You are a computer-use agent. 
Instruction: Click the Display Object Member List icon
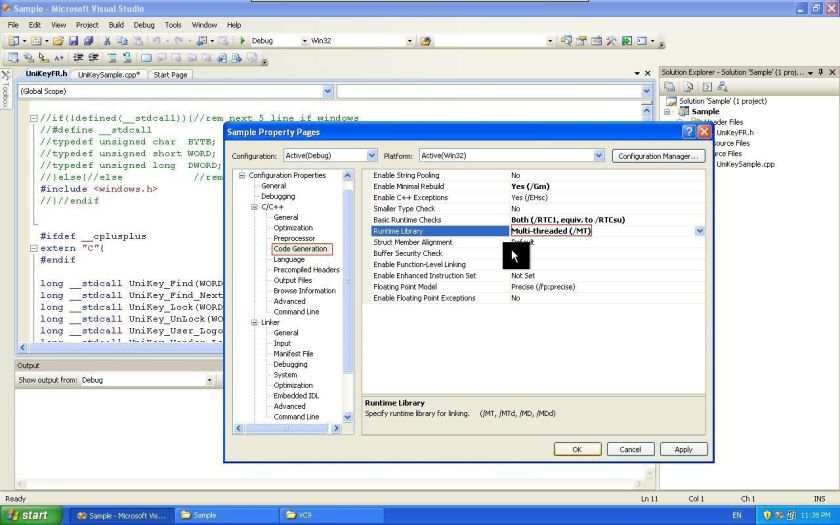(x=13, y=57)
